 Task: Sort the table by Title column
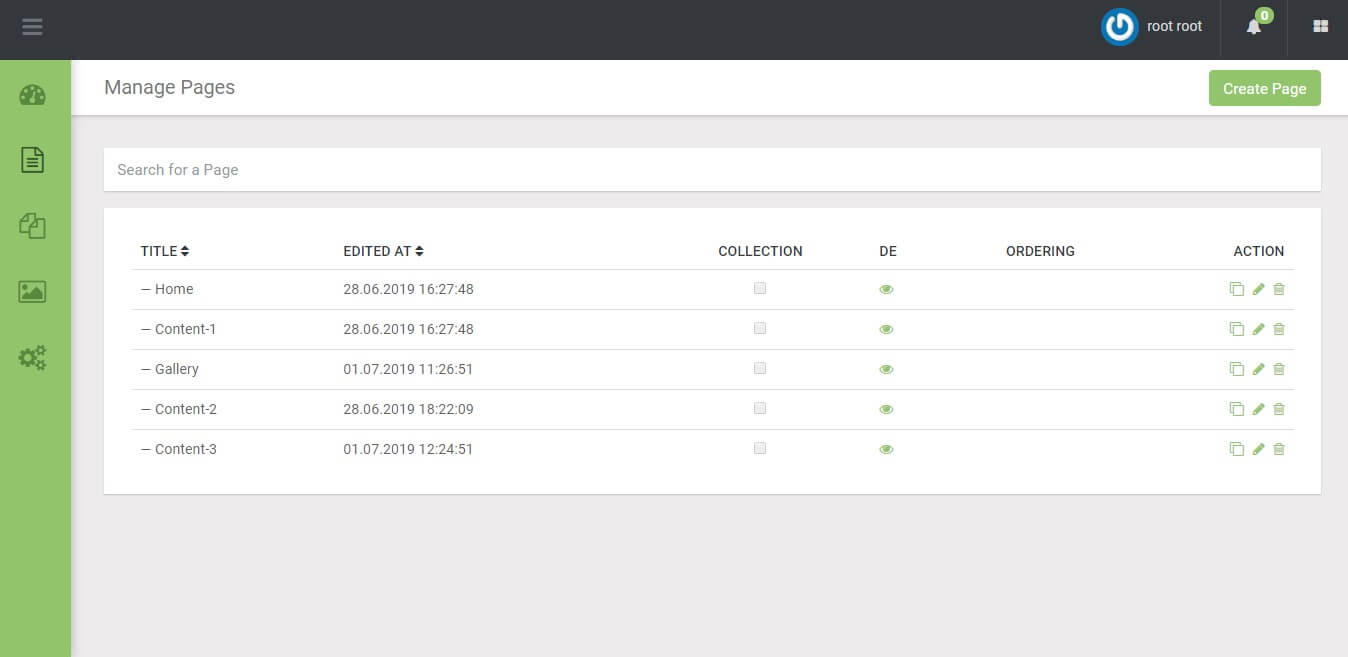[x=165, y=251]
